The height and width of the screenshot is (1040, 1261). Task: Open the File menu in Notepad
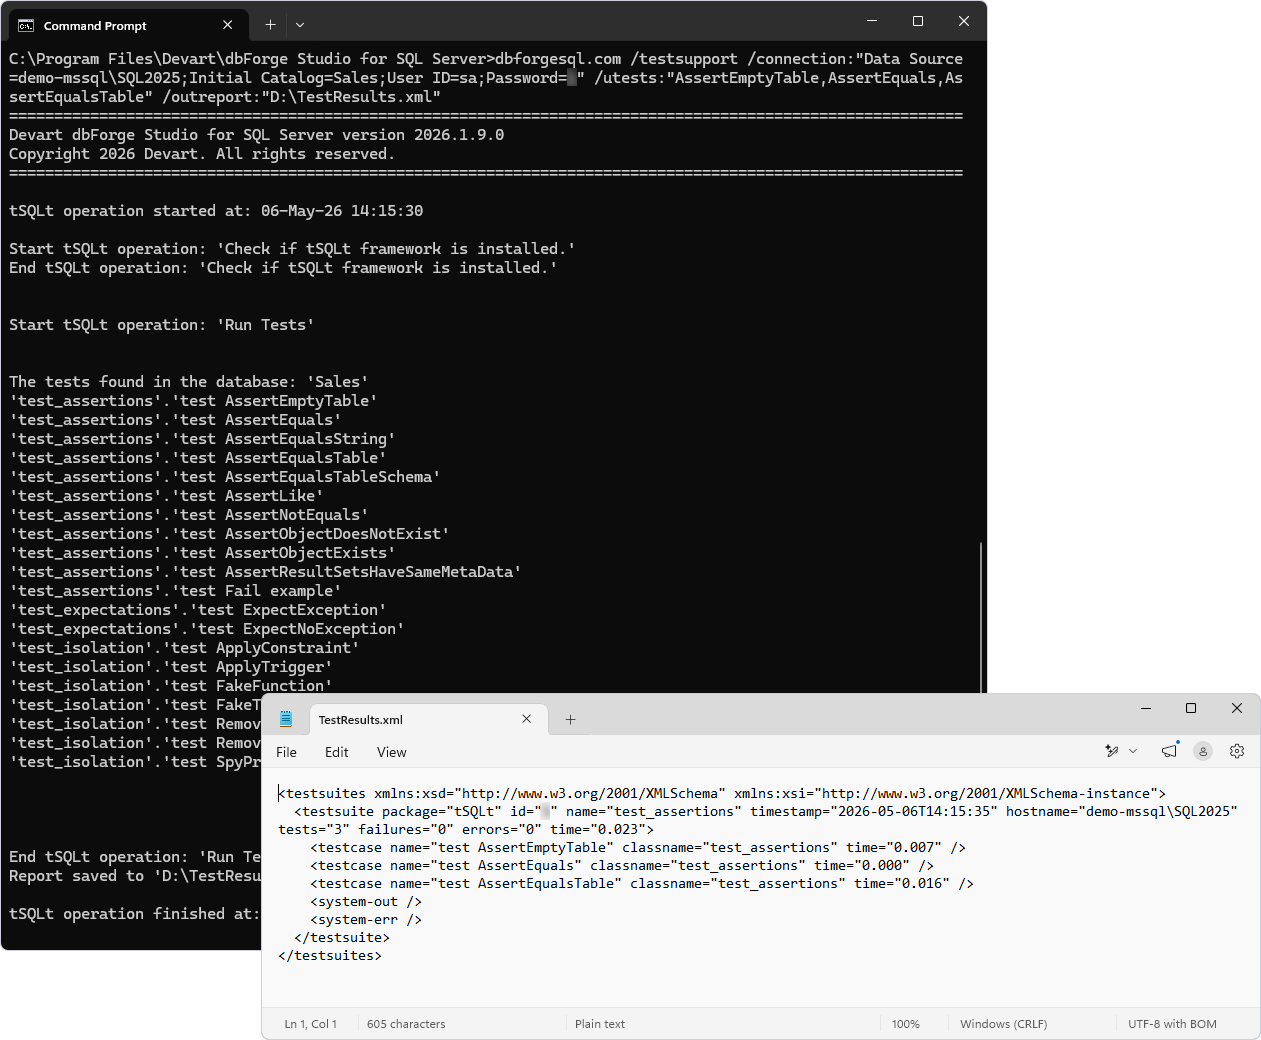[286, 752]
